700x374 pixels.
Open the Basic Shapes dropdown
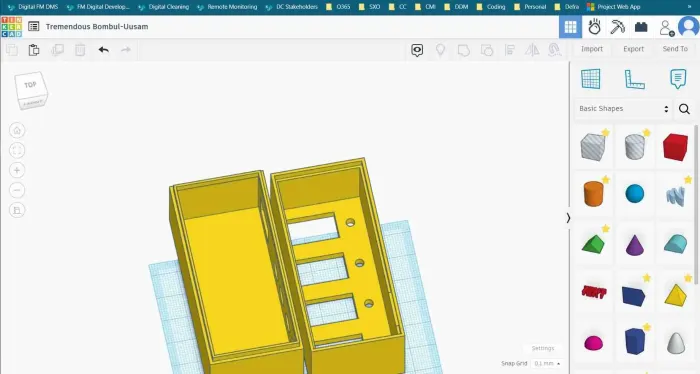[x=623, y=108]
